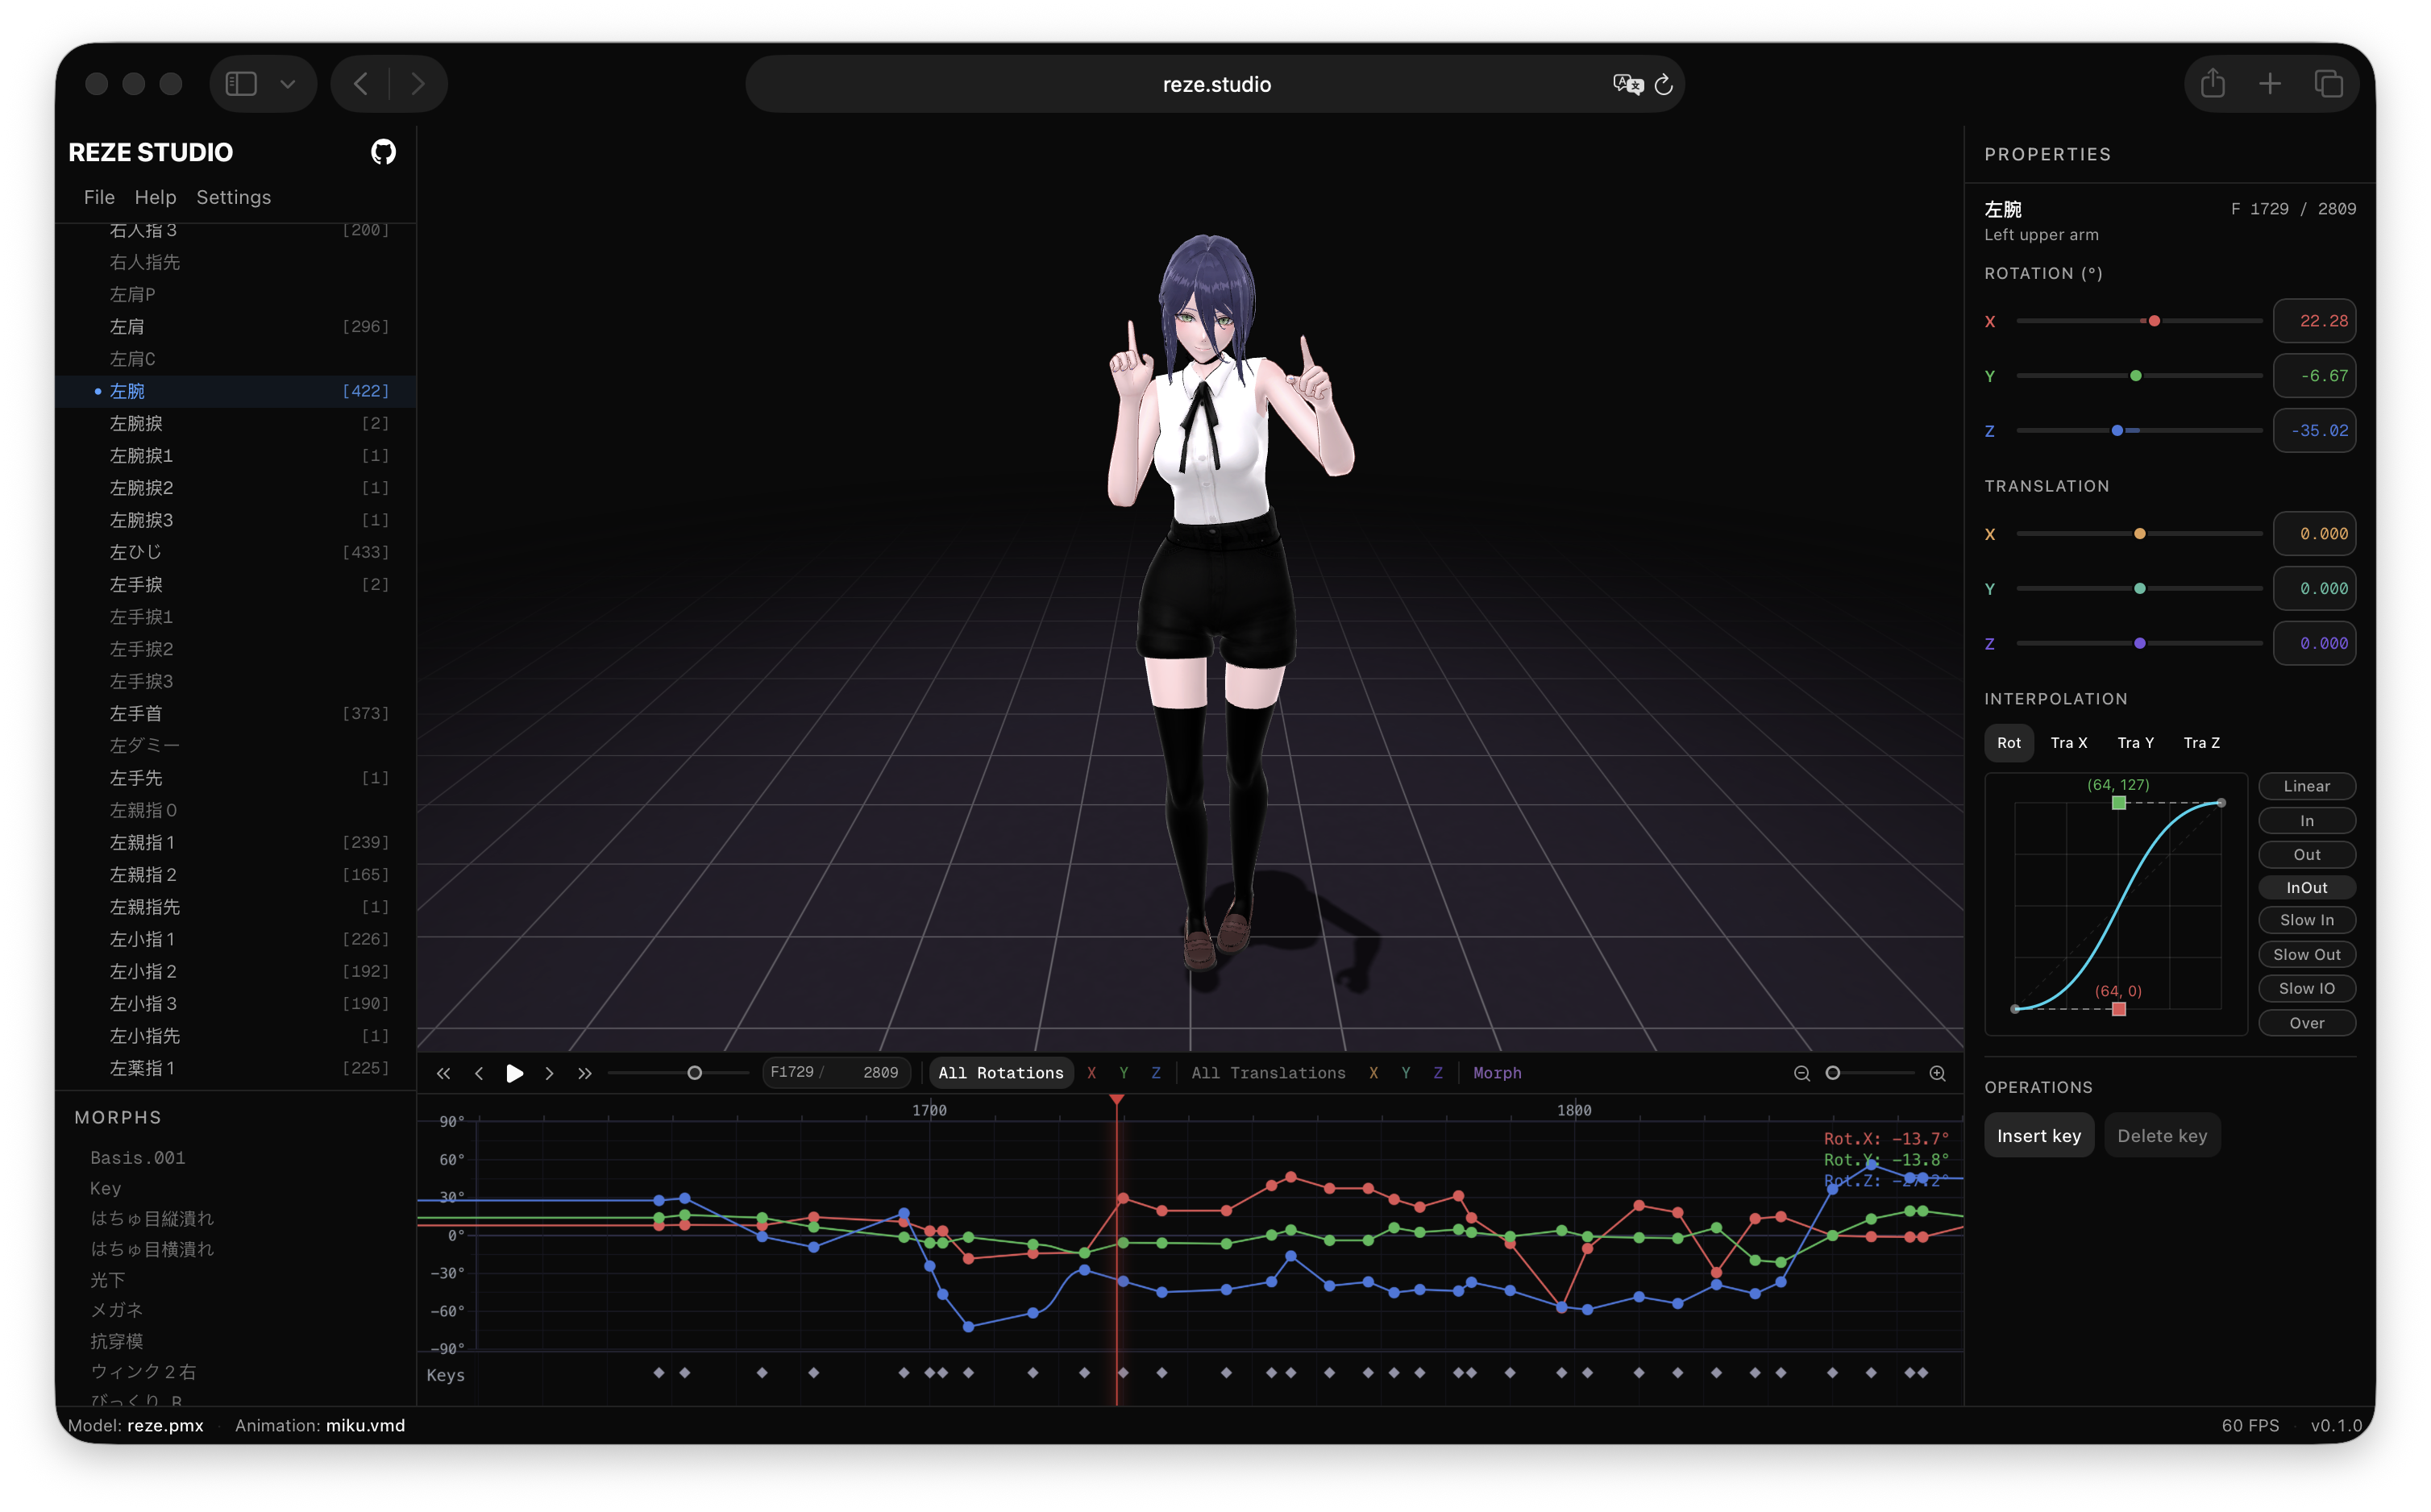
Task: Toggle the All Translations curve filter
Action: [x=1268, y=1073]
